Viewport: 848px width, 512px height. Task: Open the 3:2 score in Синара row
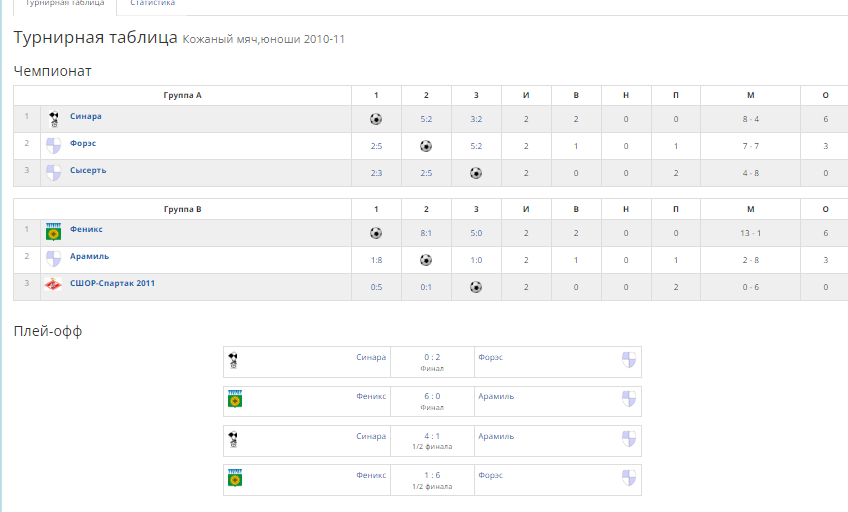tap(476, 119)
